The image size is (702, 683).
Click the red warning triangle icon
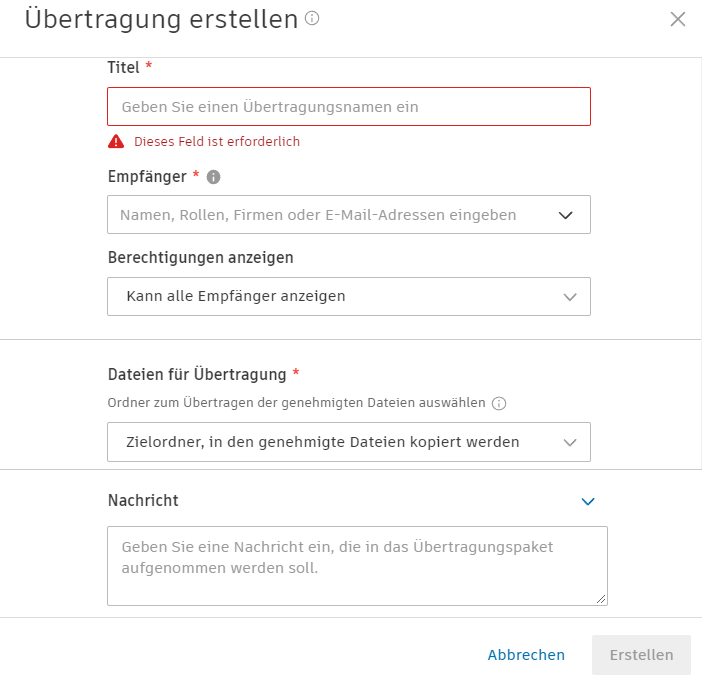116,142
